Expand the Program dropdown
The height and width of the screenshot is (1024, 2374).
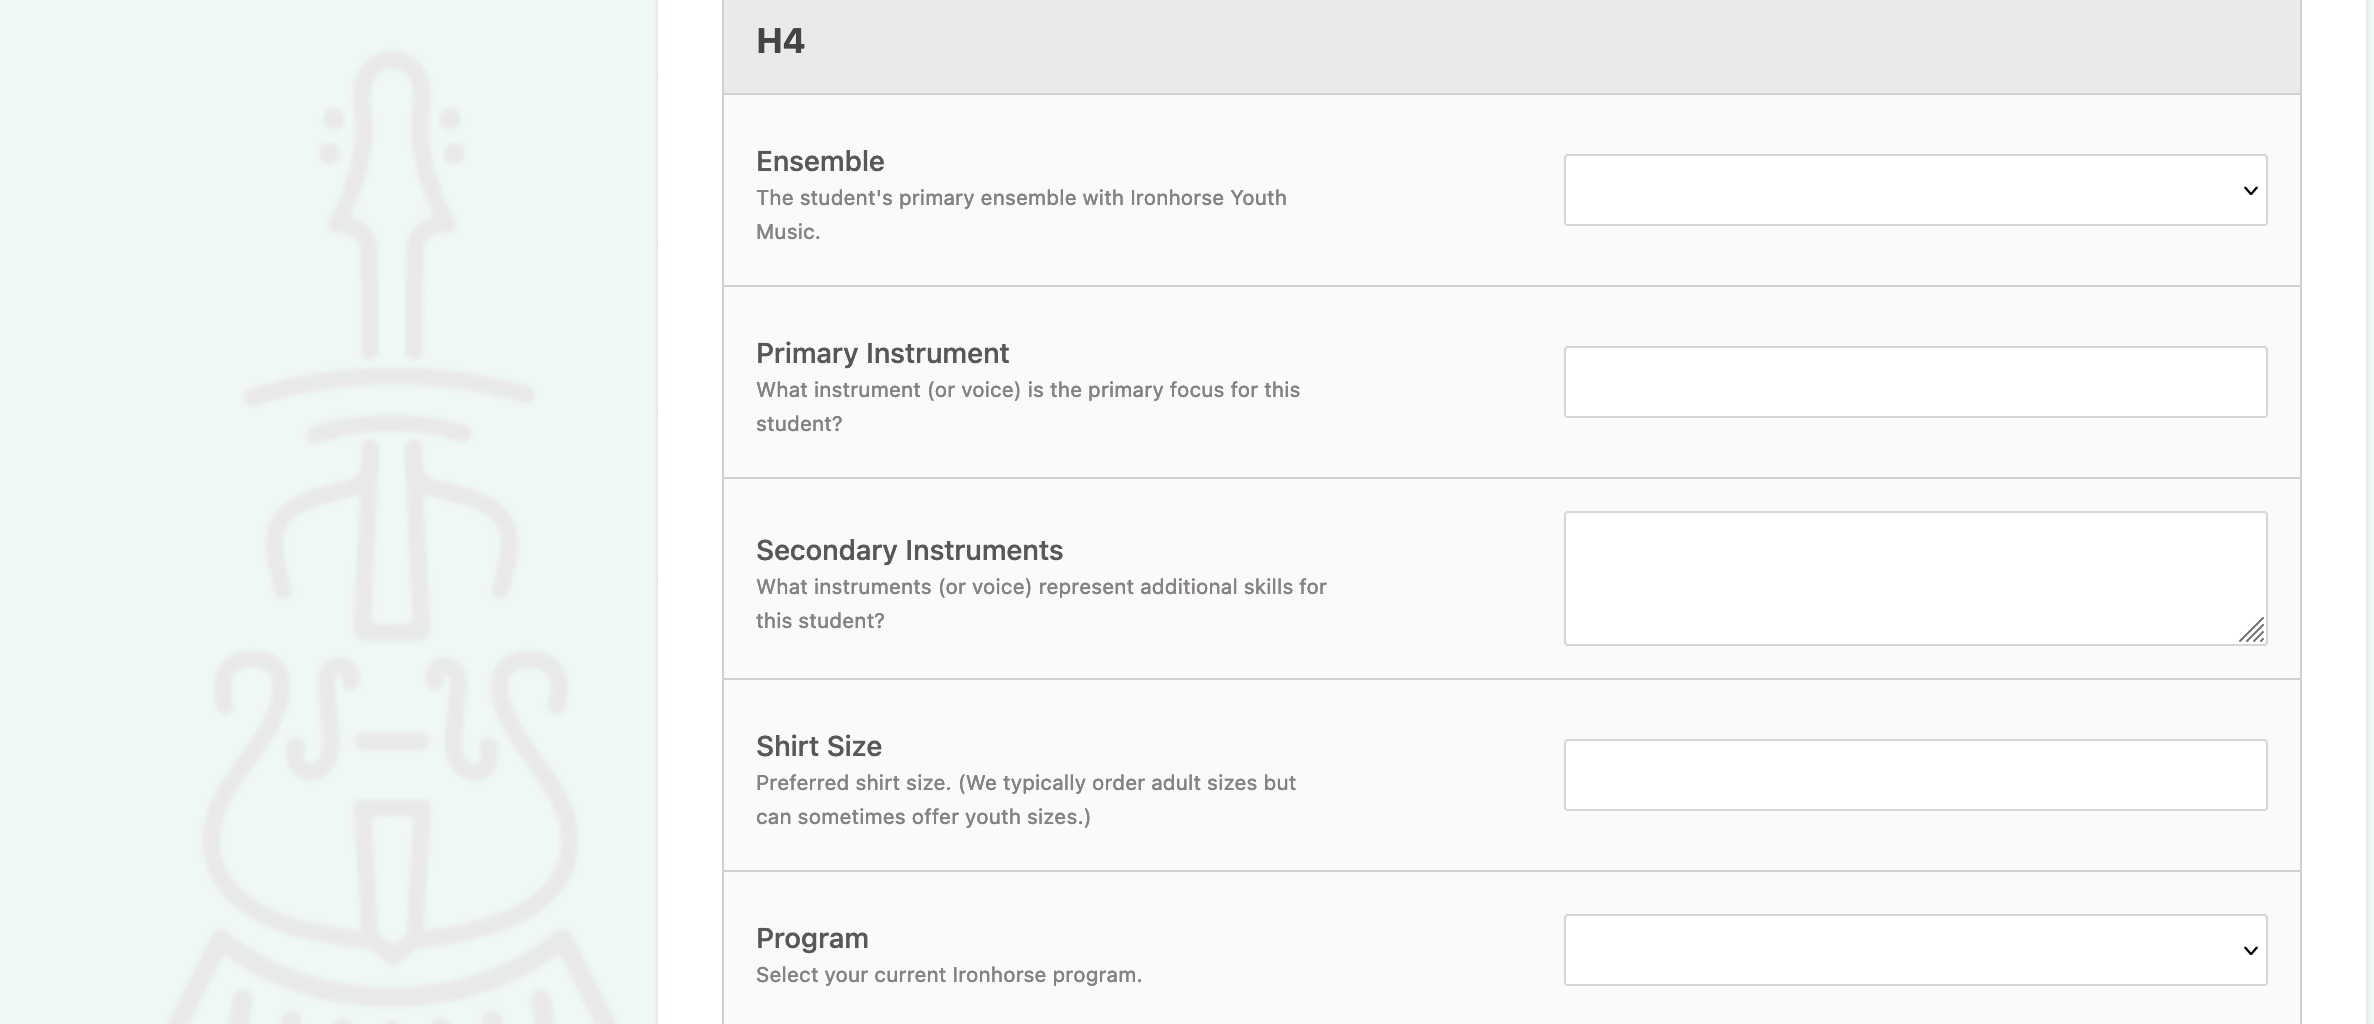1915,950
